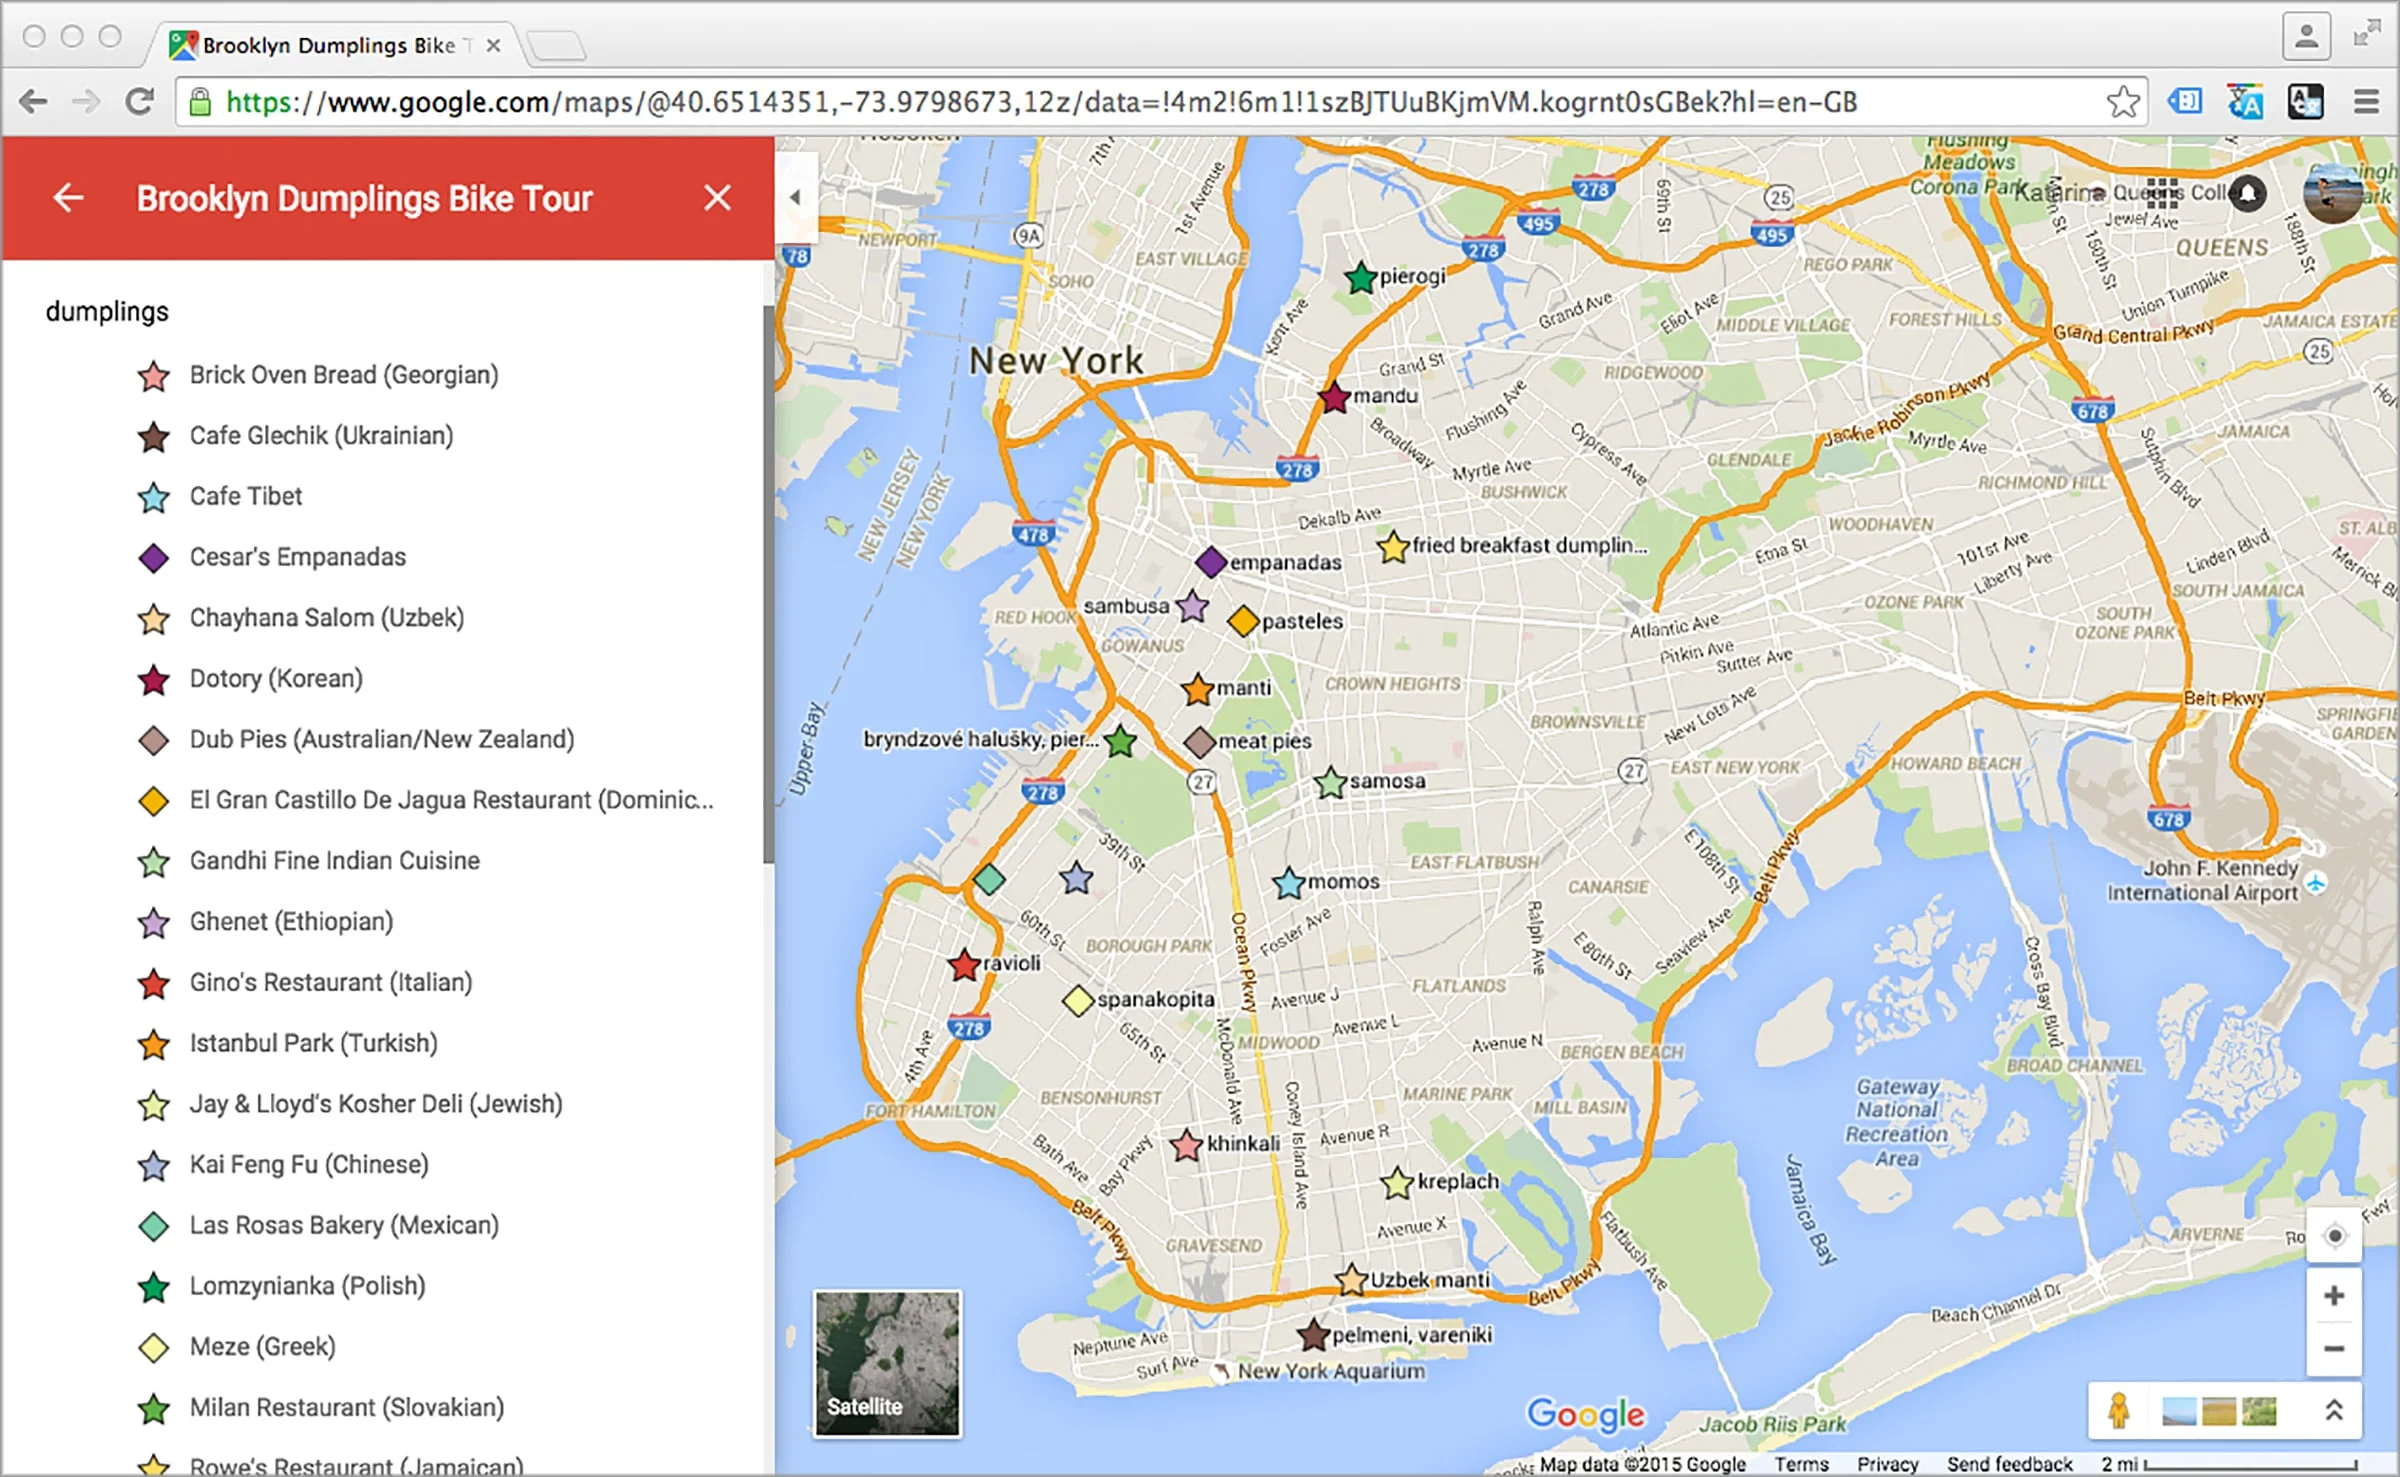This screenshot has width=2400, height=1477.
Task: Open Las Rosas Bakery (Mexican) entry
Action: 344,1226
